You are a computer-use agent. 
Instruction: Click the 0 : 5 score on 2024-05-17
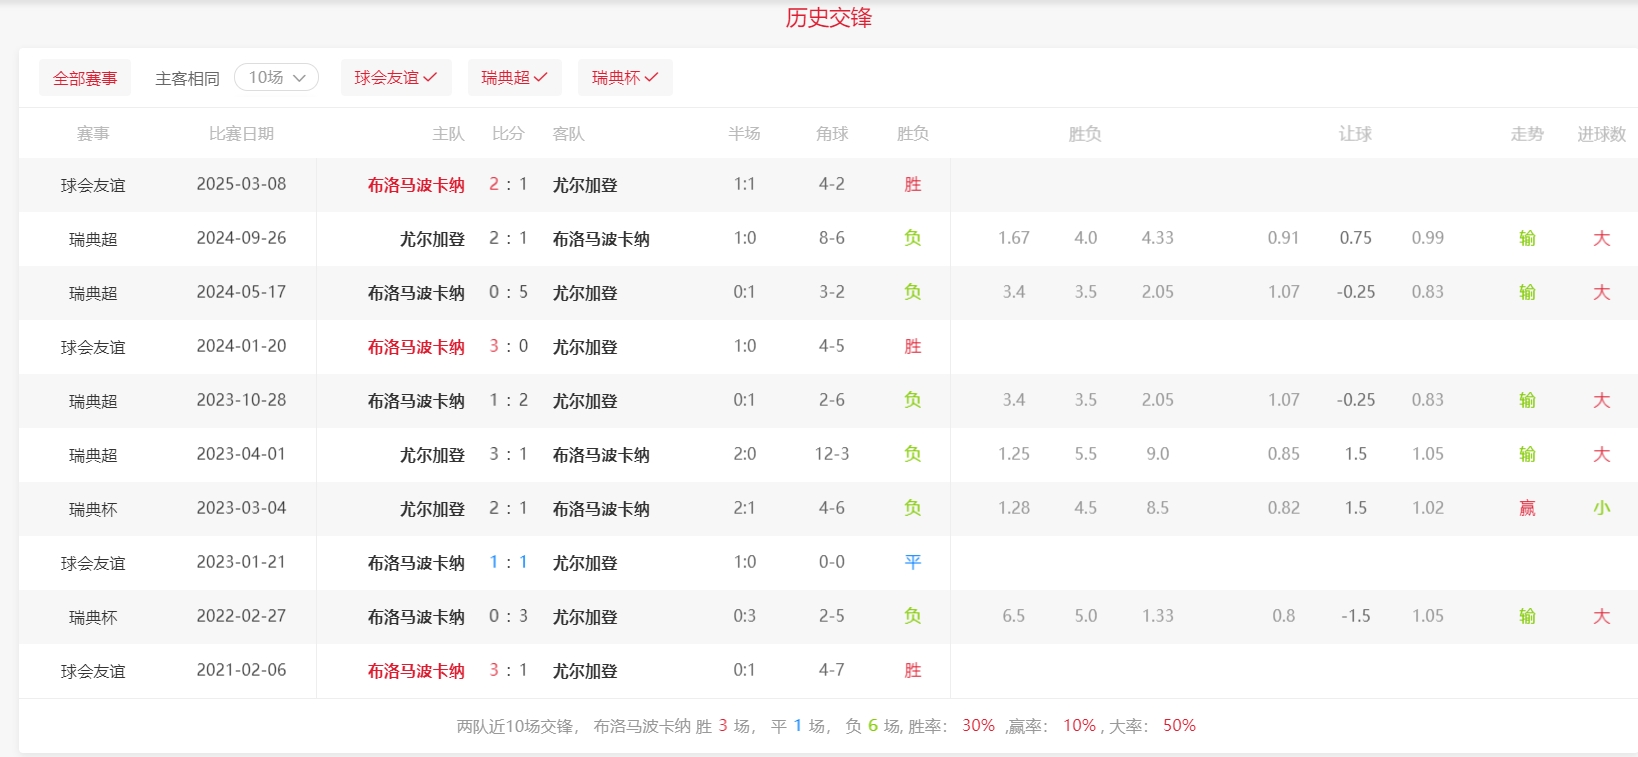pyautogui.click(x=508, y=292)
